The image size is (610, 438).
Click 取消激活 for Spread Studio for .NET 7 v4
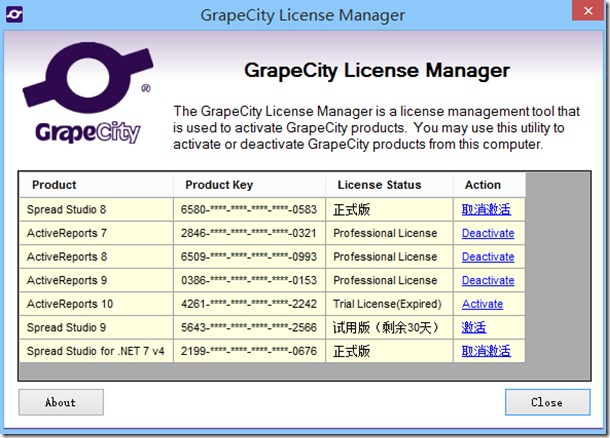(x=486, y=351)
